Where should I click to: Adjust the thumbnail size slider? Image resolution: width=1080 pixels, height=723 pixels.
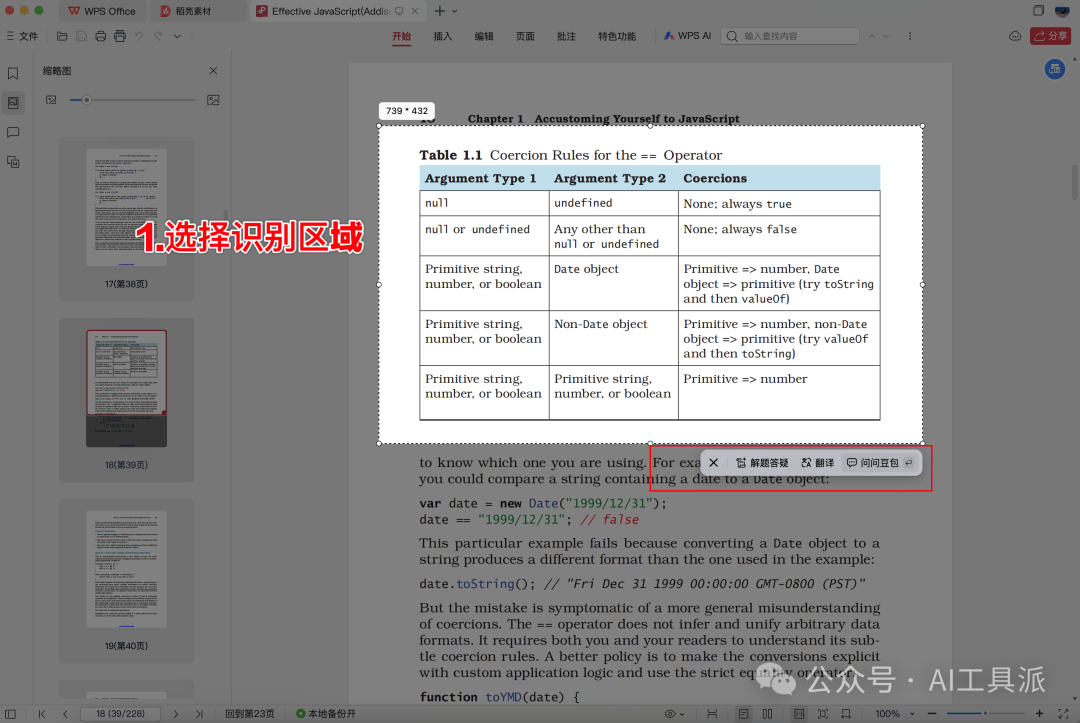tap(87, 100)
